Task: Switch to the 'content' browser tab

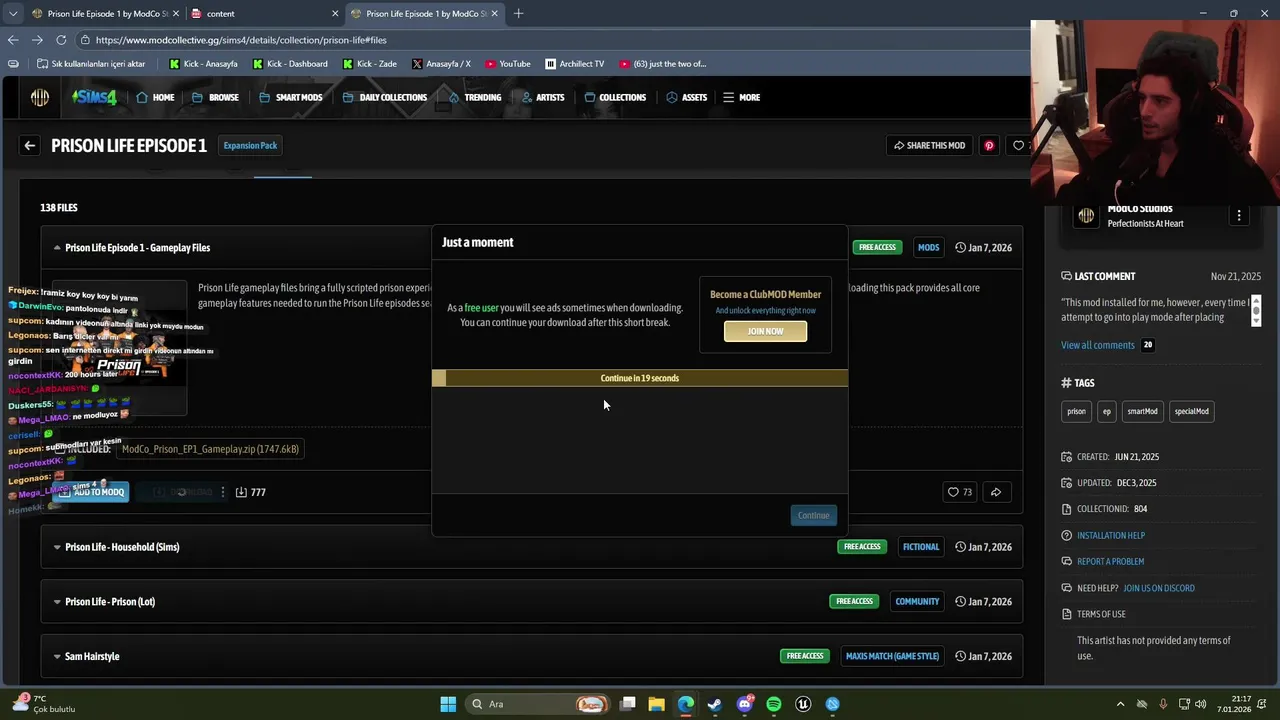Action: point(264,14)
